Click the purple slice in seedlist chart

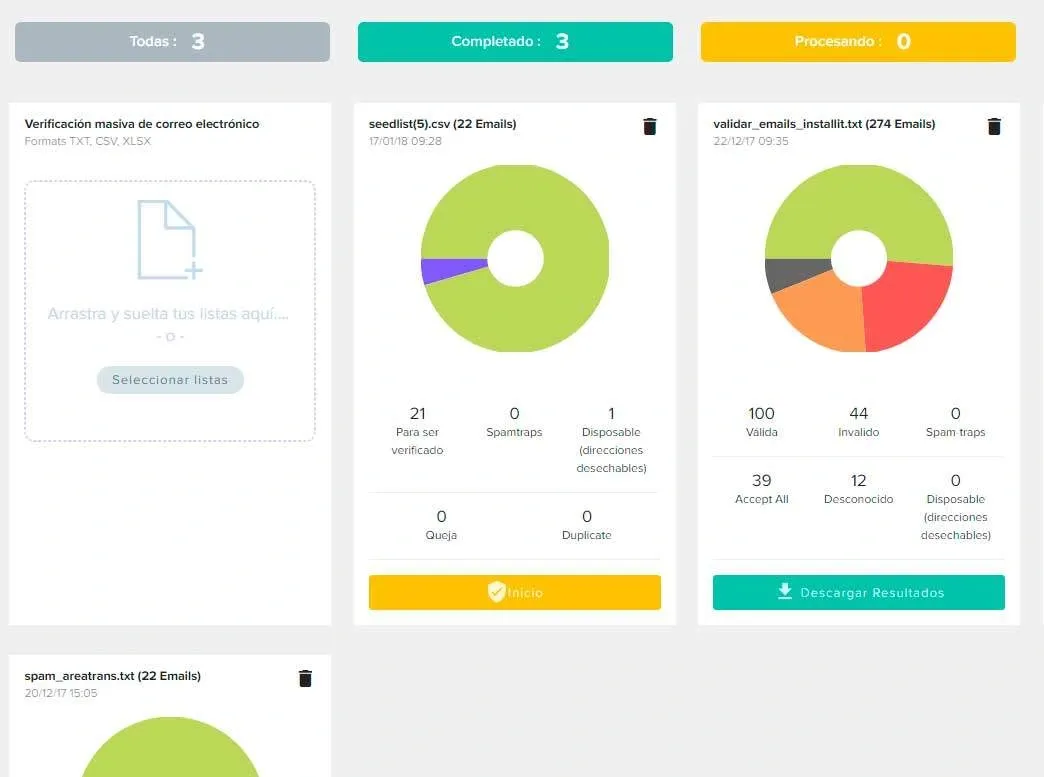click(445, 270)
